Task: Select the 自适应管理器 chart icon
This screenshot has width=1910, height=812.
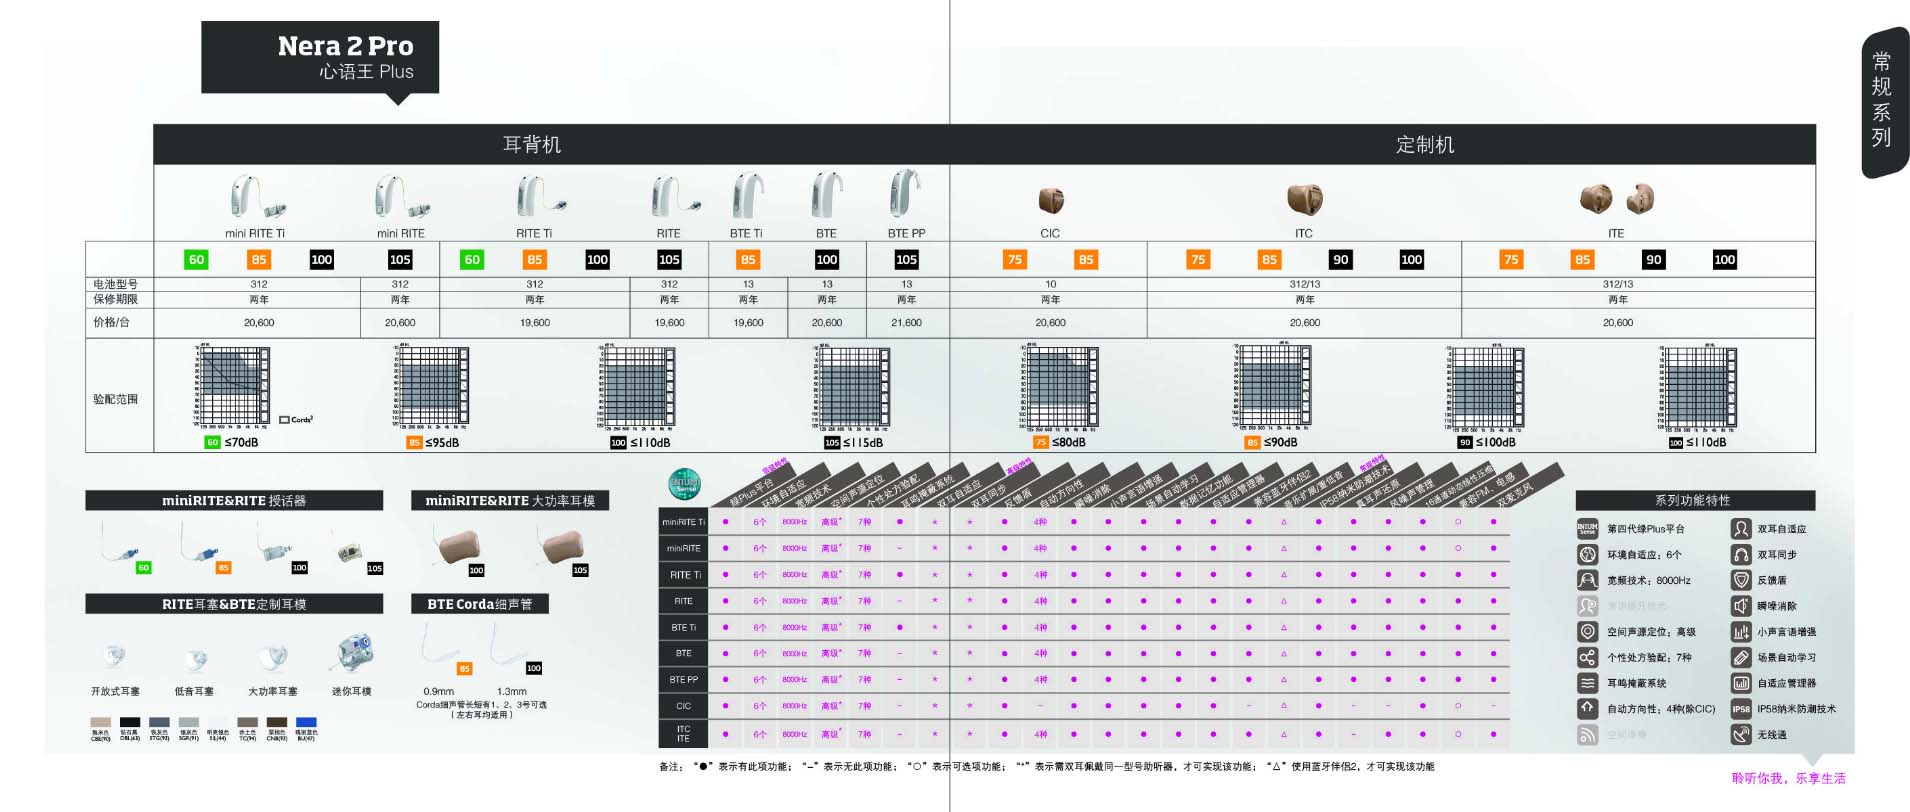Action: coord(1741,683)
